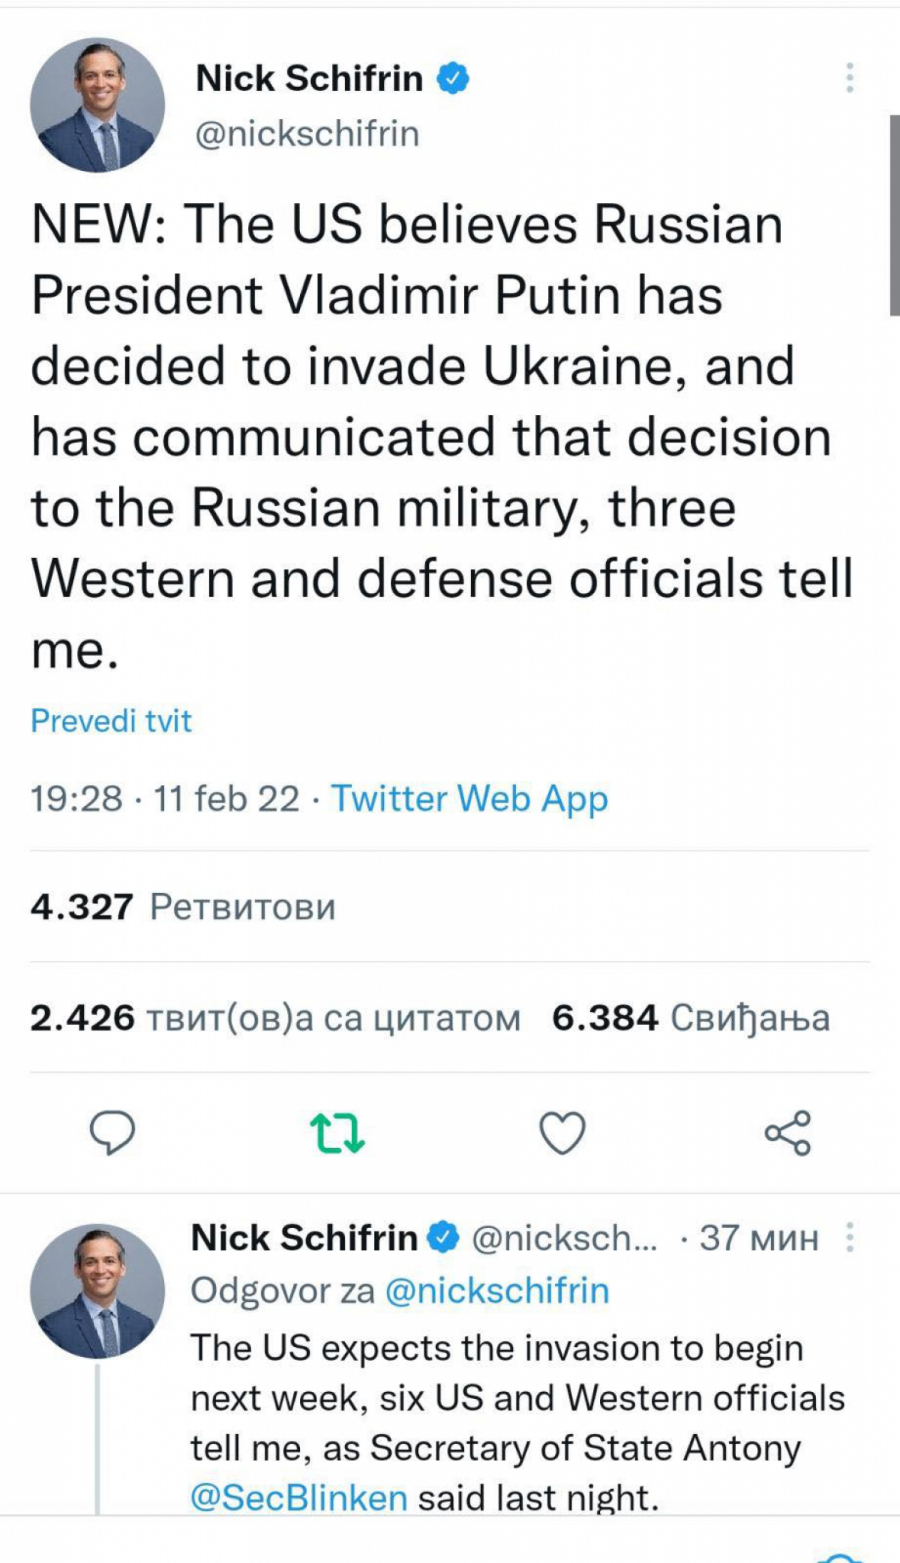
Task: View the 6.384 Свиђања likes list
Action: point(691,1018)
